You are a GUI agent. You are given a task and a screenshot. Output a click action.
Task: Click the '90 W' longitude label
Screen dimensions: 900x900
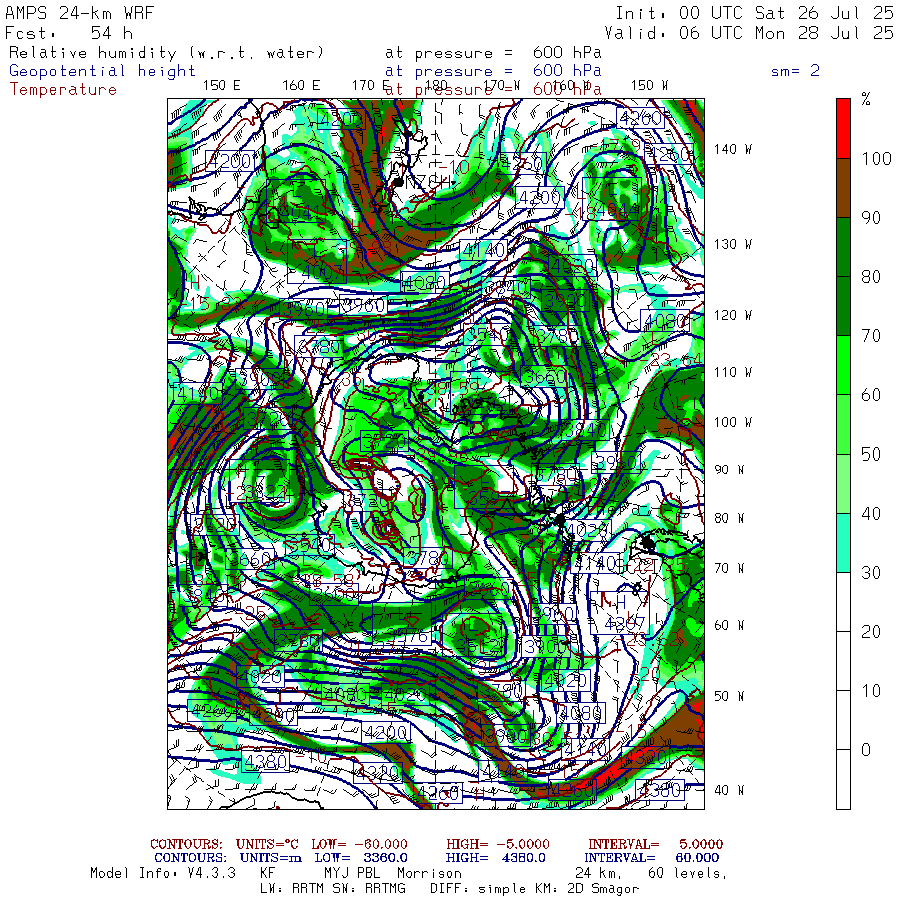click(729, 470)
